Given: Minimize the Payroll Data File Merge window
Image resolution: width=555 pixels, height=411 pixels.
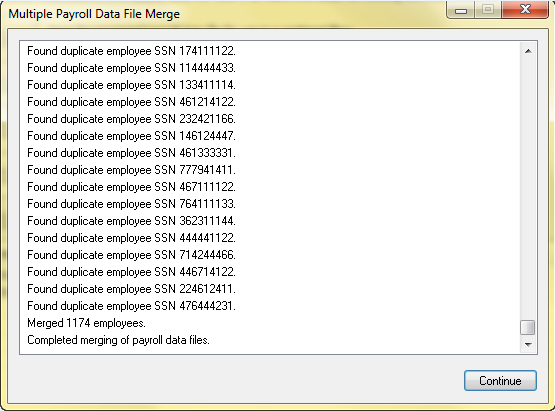Looking at the screenshot, I should click(460, 10).
